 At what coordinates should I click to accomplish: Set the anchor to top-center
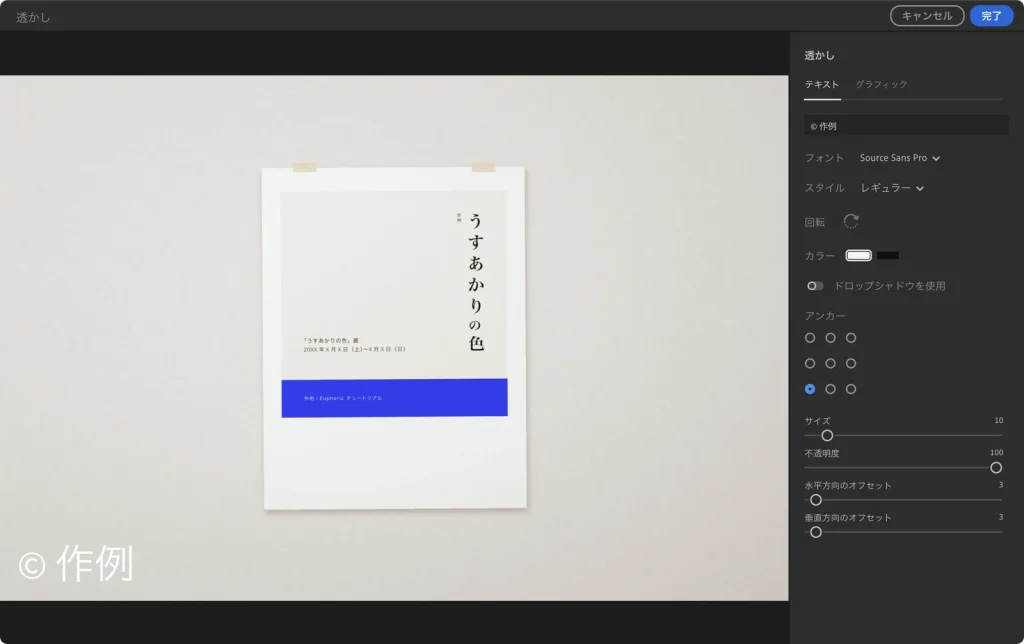click(x=830, y=338)
